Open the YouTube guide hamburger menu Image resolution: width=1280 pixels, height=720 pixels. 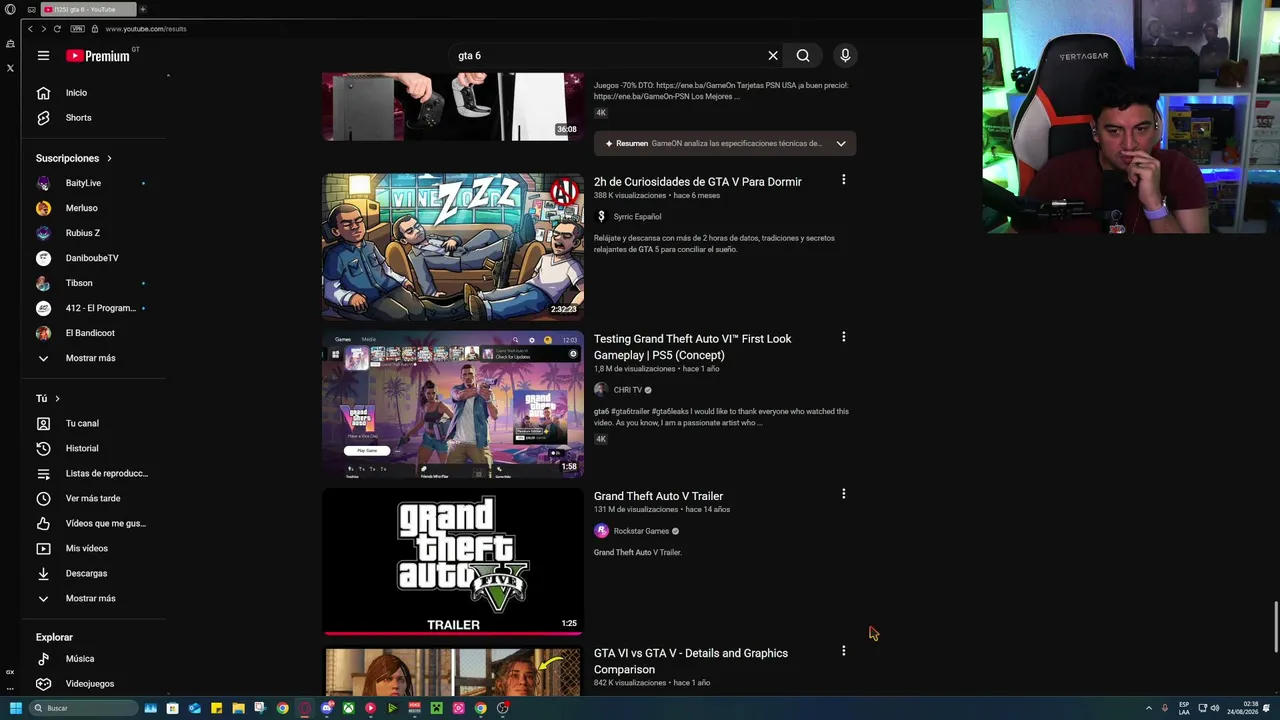(x=43, y=56)
